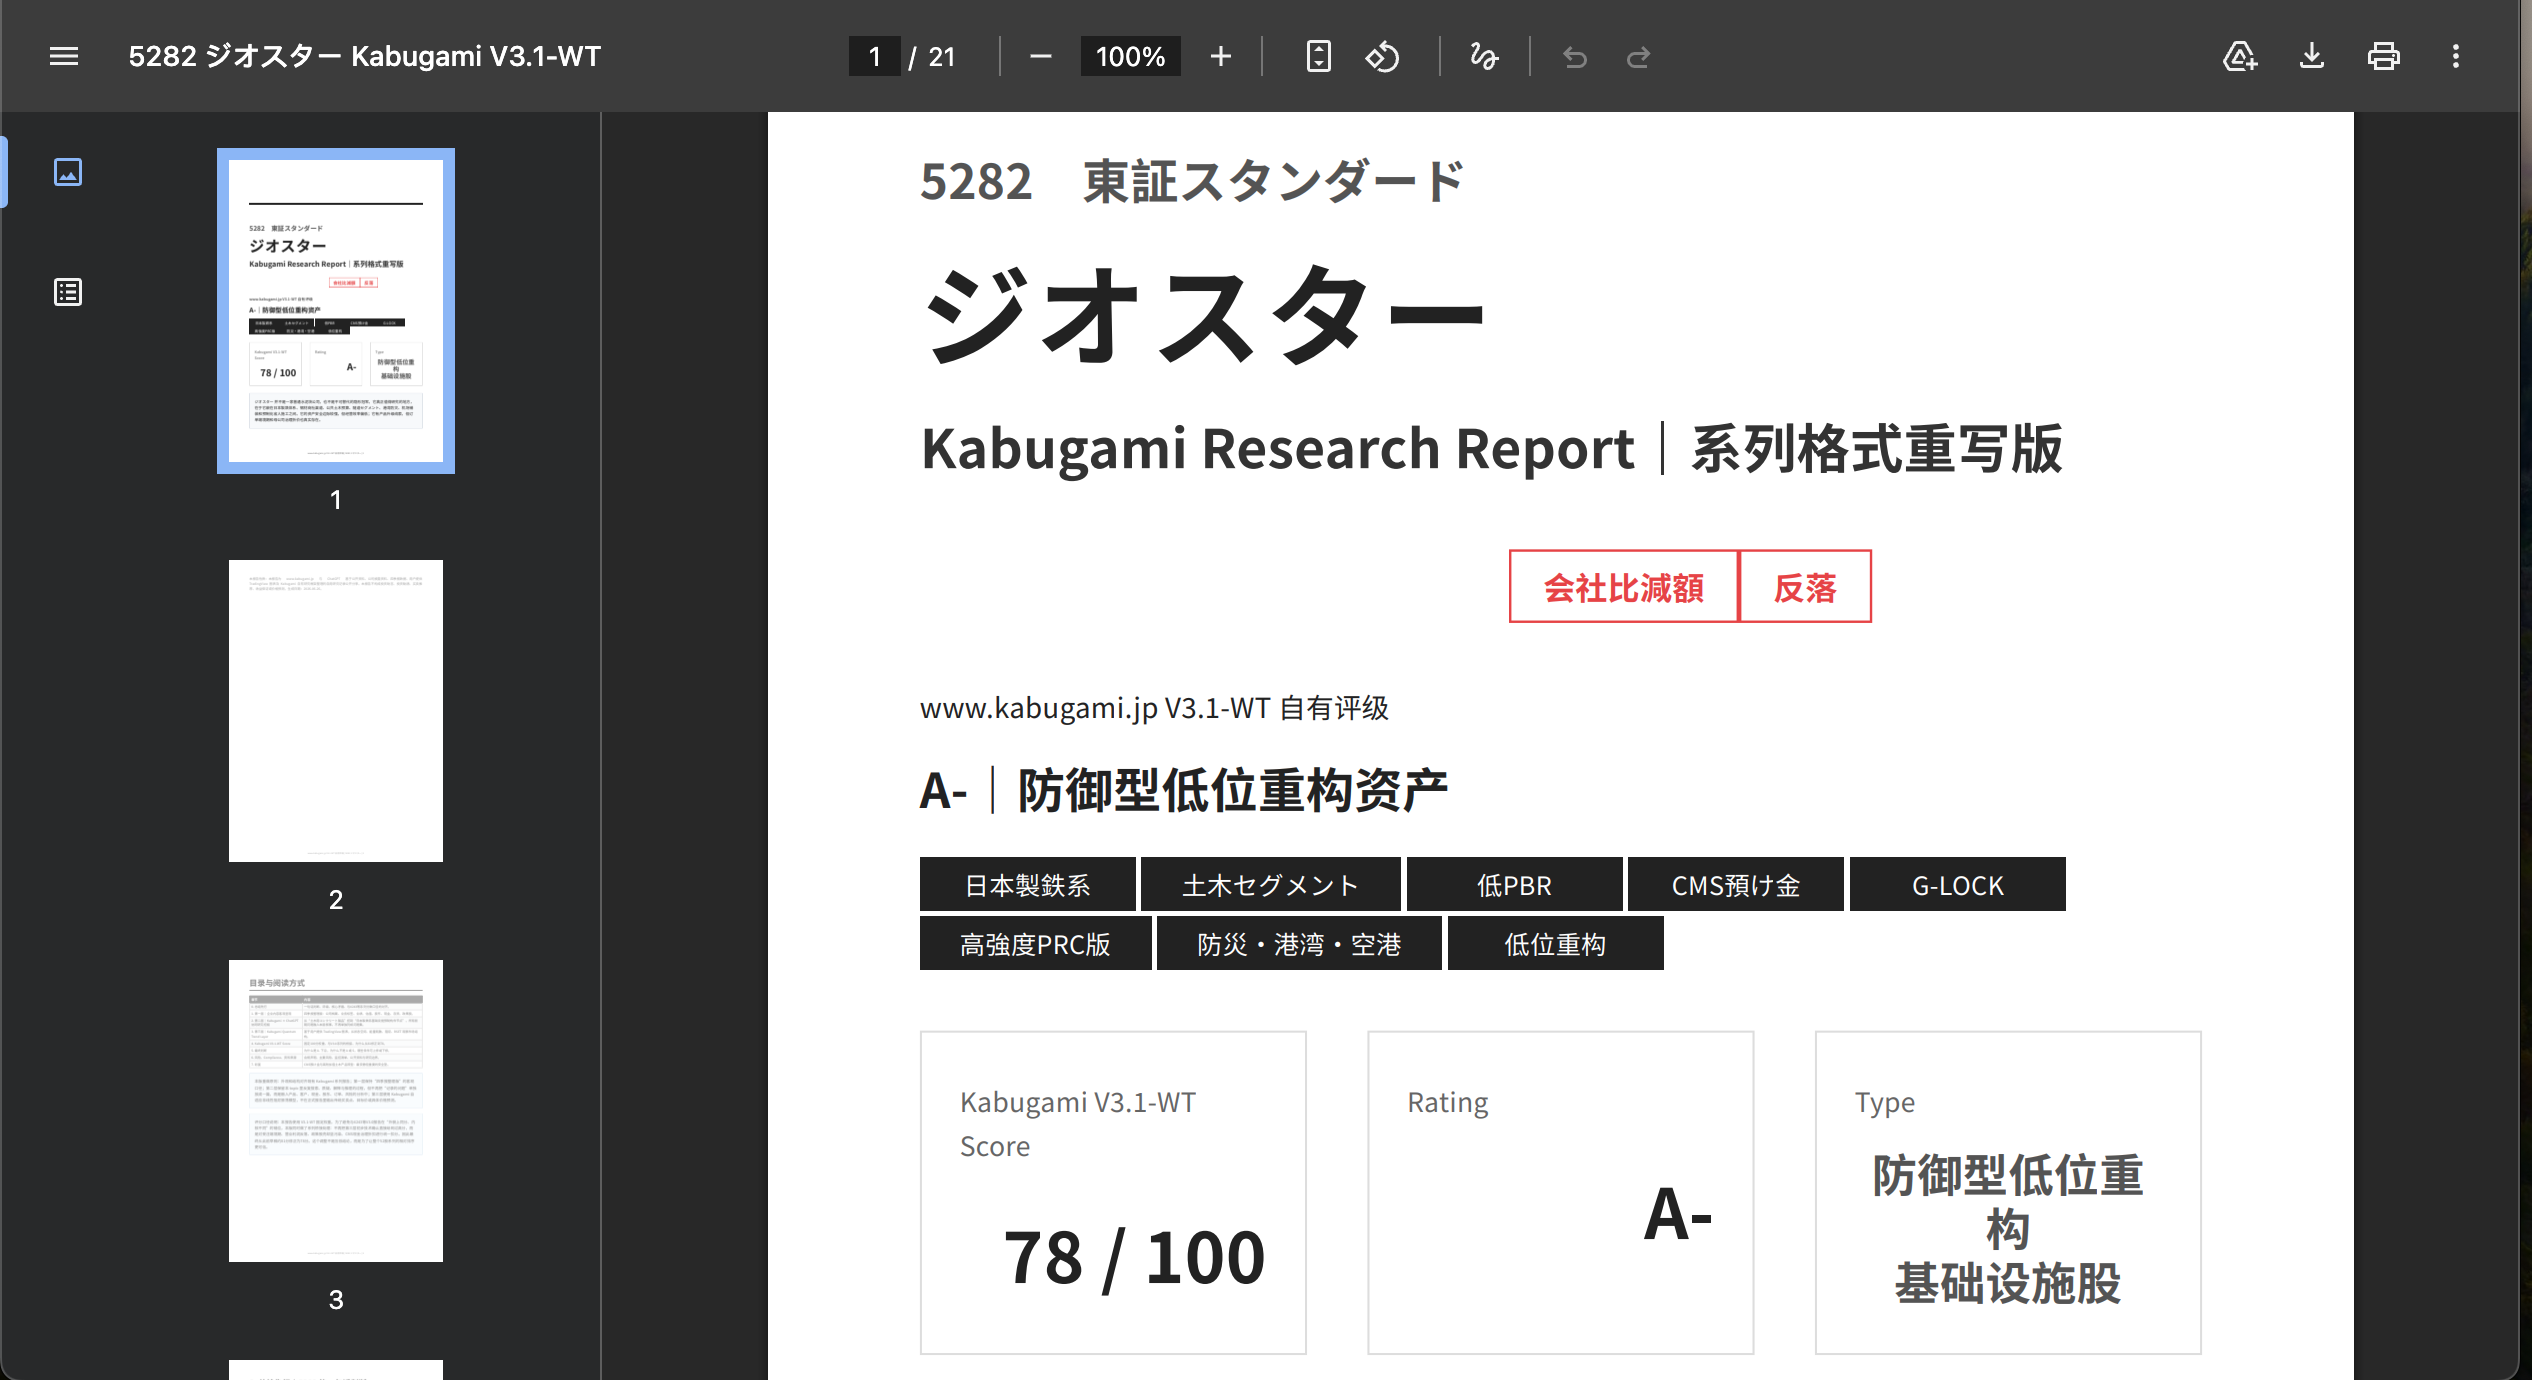Image resolution: width=2532 pixels, height=1380 pixels.
Task: Click the A- value in Rating card
Action: tap(1678, 1215)
